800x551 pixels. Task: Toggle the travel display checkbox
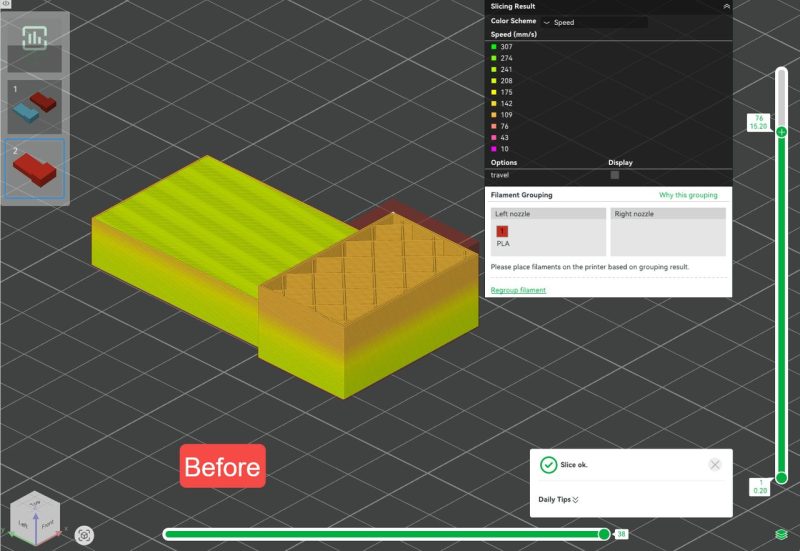coord(614,175)
